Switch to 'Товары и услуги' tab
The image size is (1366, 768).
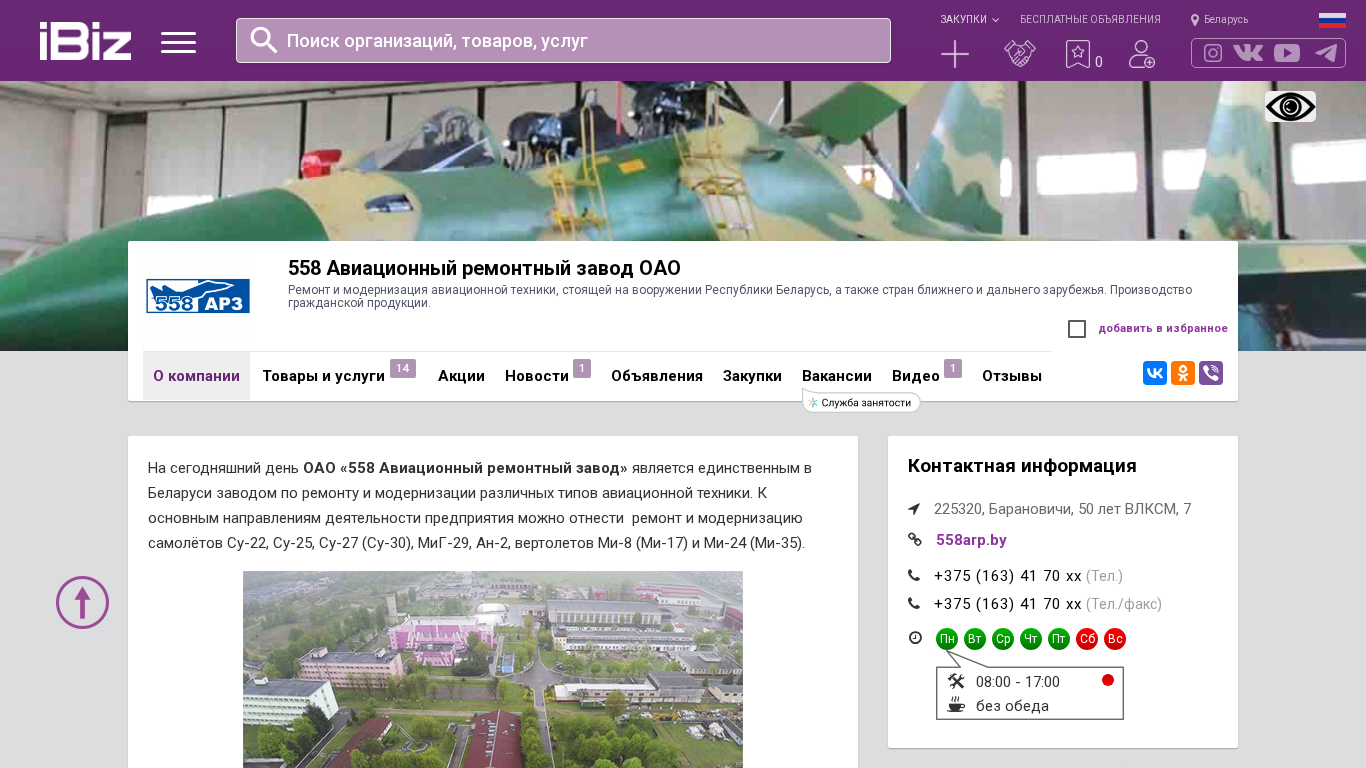[x=323, y=376]
